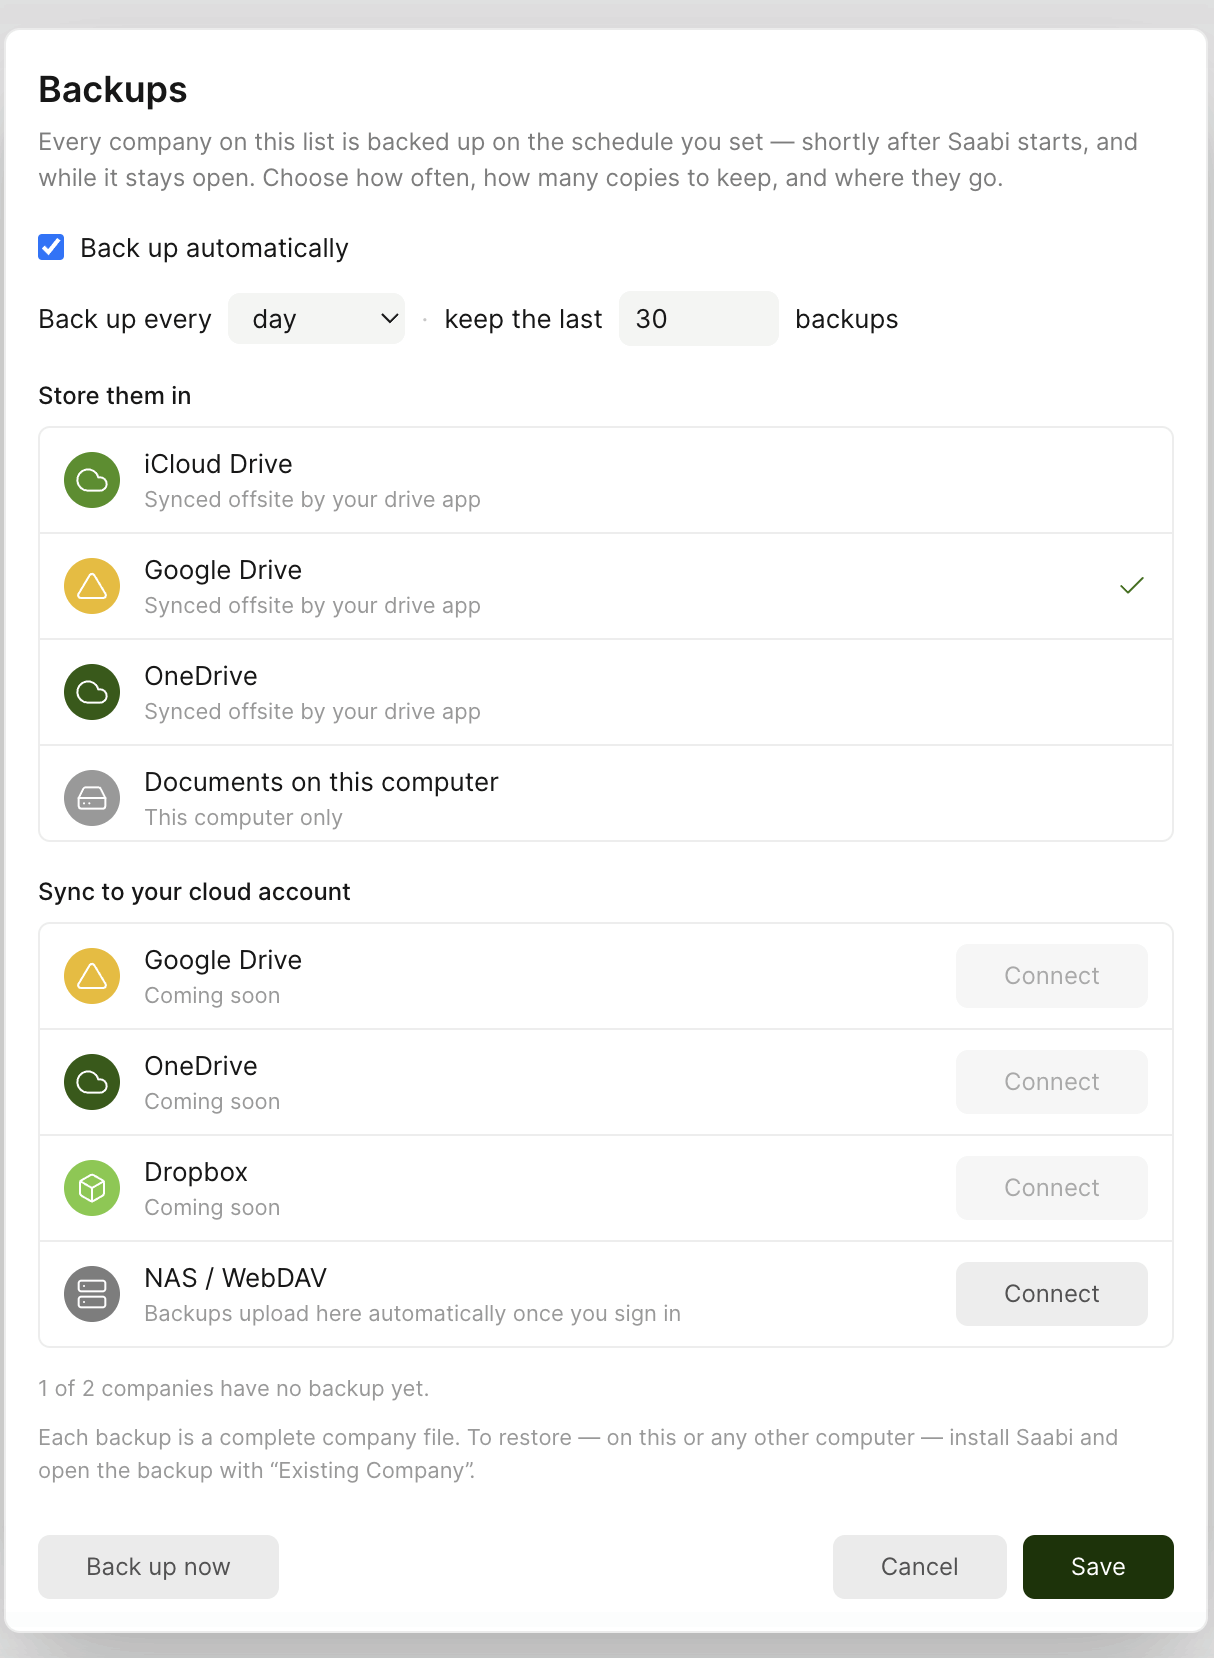Screen dimensions: 1214x1658
Task: Click the iCloud Drive cloud icon
Action: [92, 480]
